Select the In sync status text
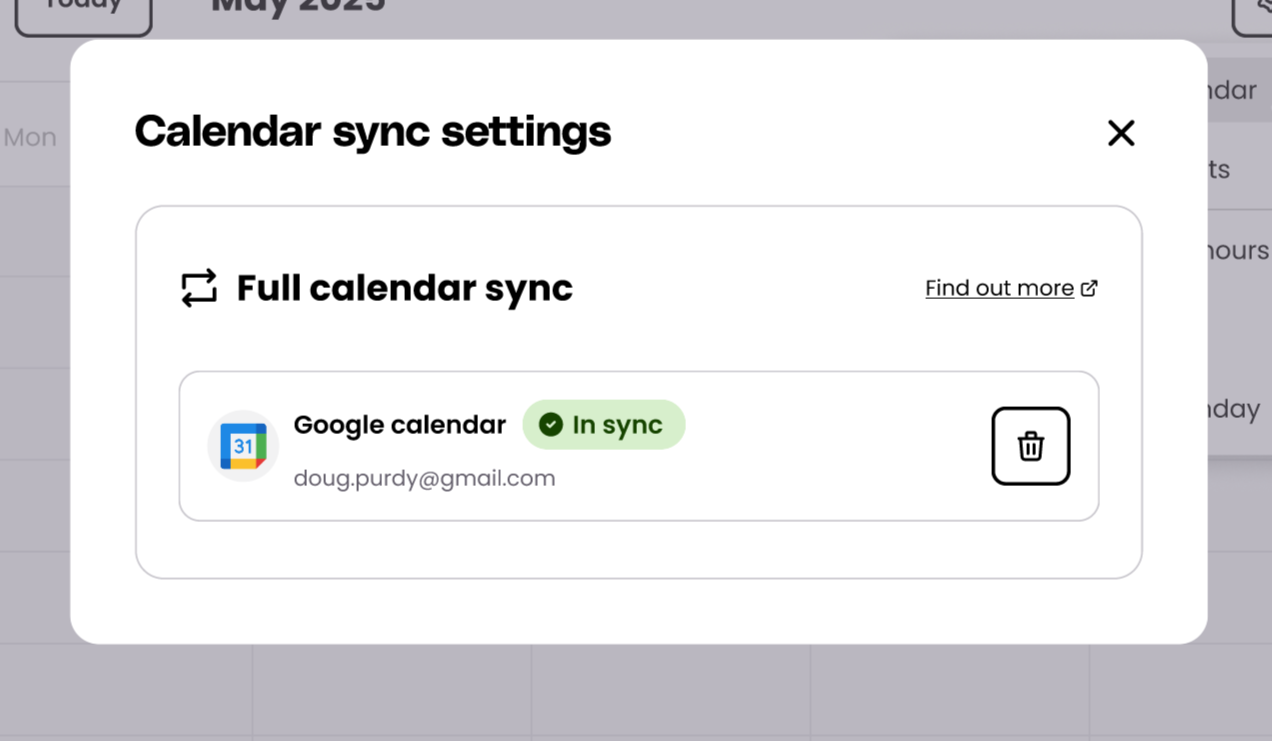 tap(617, 425)
